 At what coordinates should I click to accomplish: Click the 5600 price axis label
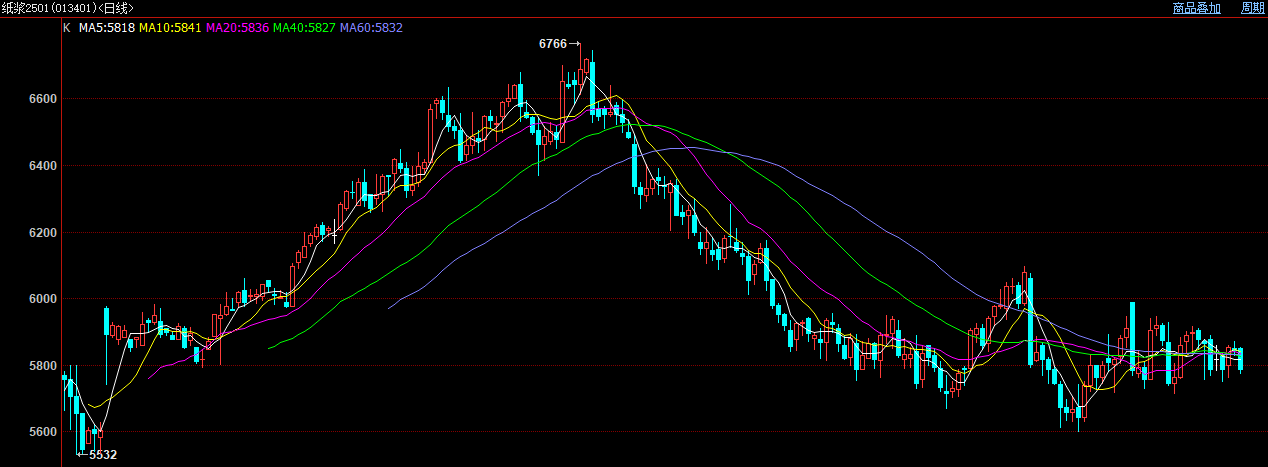[41, 432]
